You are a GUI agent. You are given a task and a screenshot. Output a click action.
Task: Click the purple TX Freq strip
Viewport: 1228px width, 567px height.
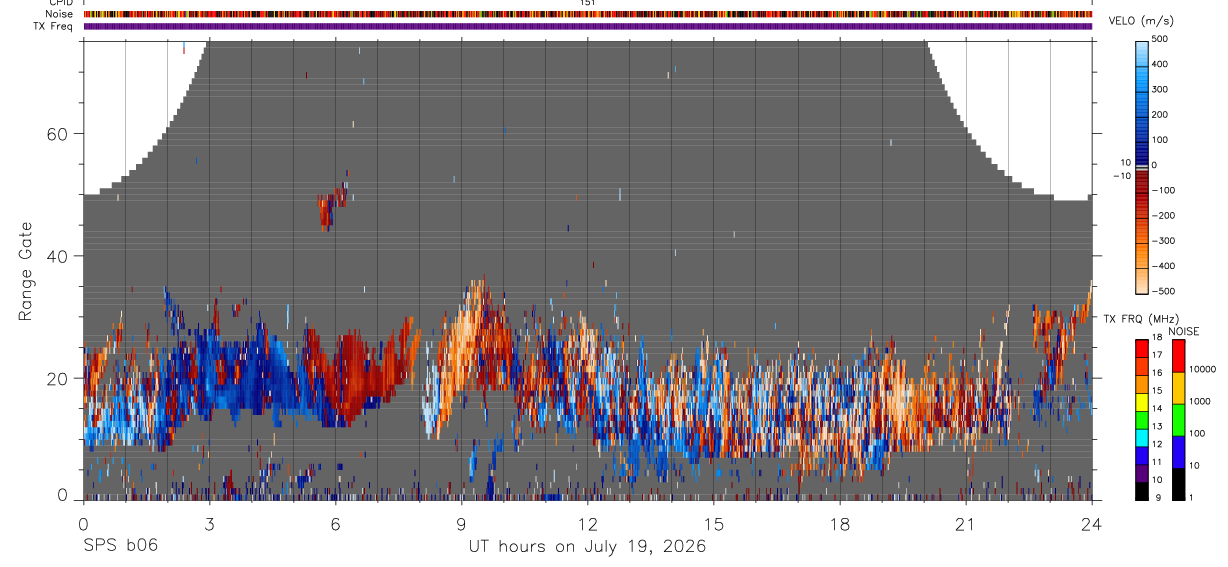point(588,26)
